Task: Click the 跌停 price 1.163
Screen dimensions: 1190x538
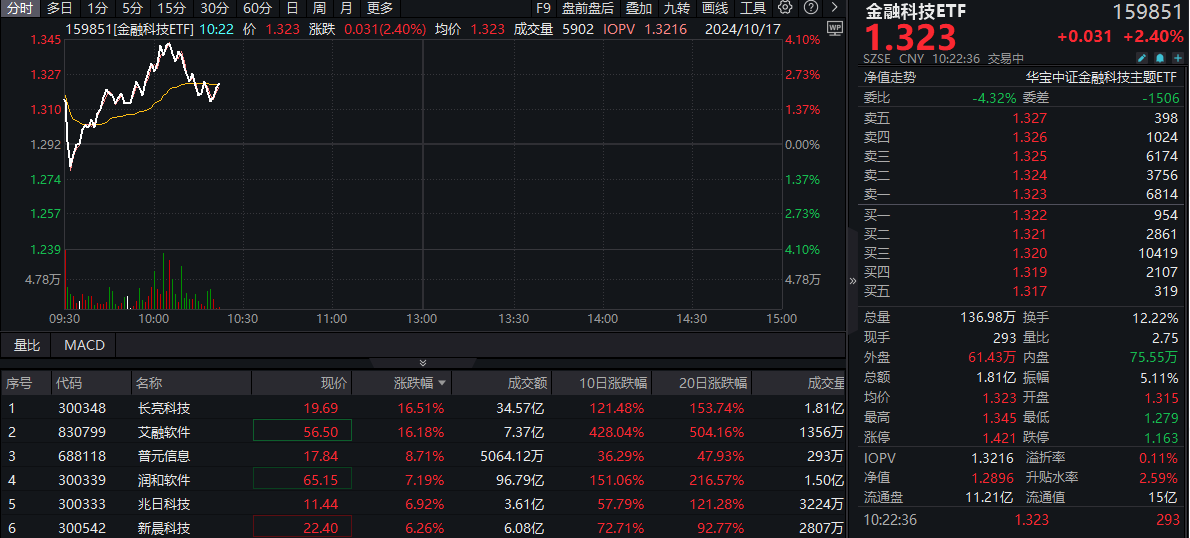Action: tap(1160, 438)
